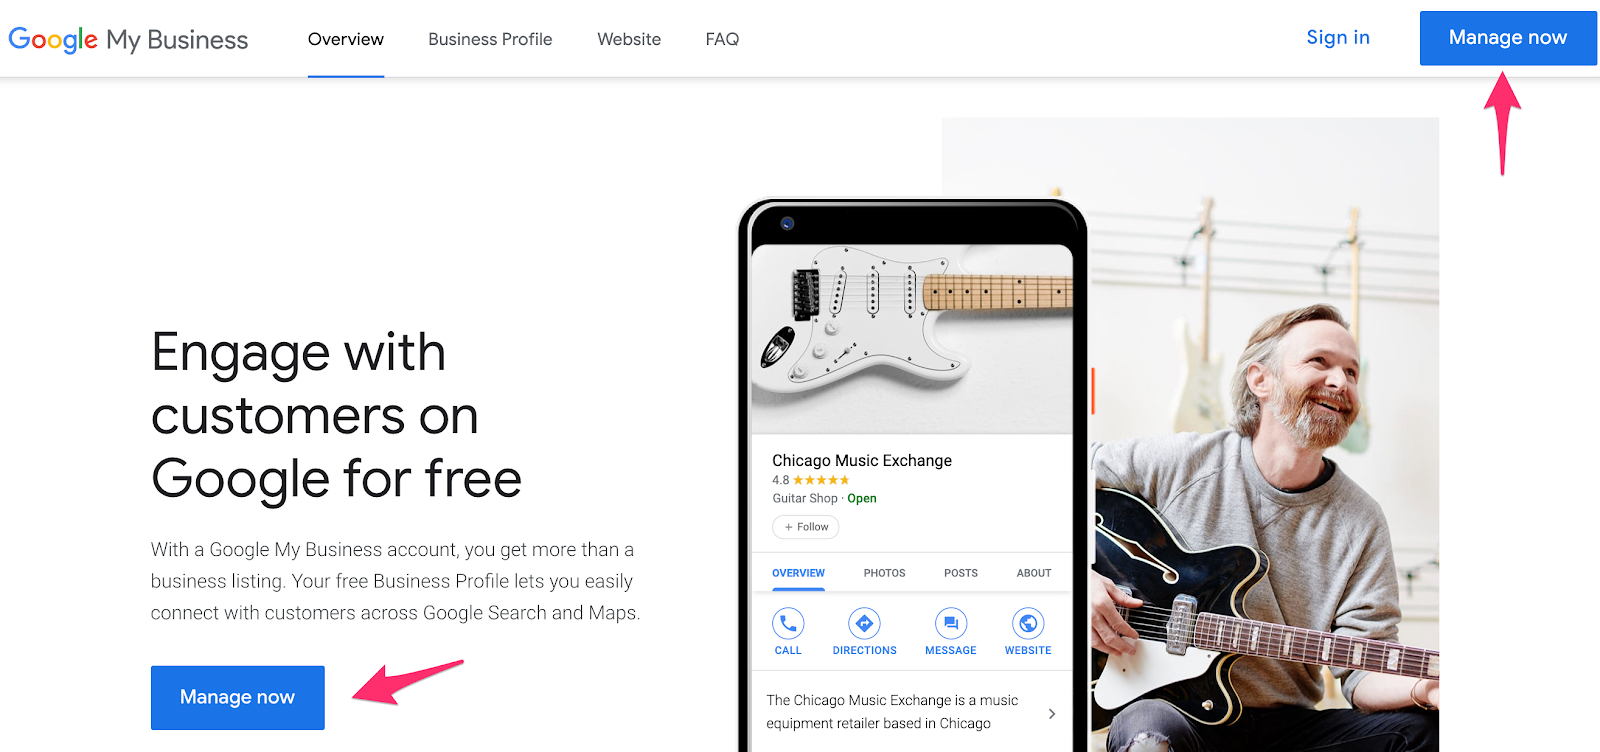Tap the Directions arrow icon
This screenshot has height=752, width=1600.
(x=864, y=624)
